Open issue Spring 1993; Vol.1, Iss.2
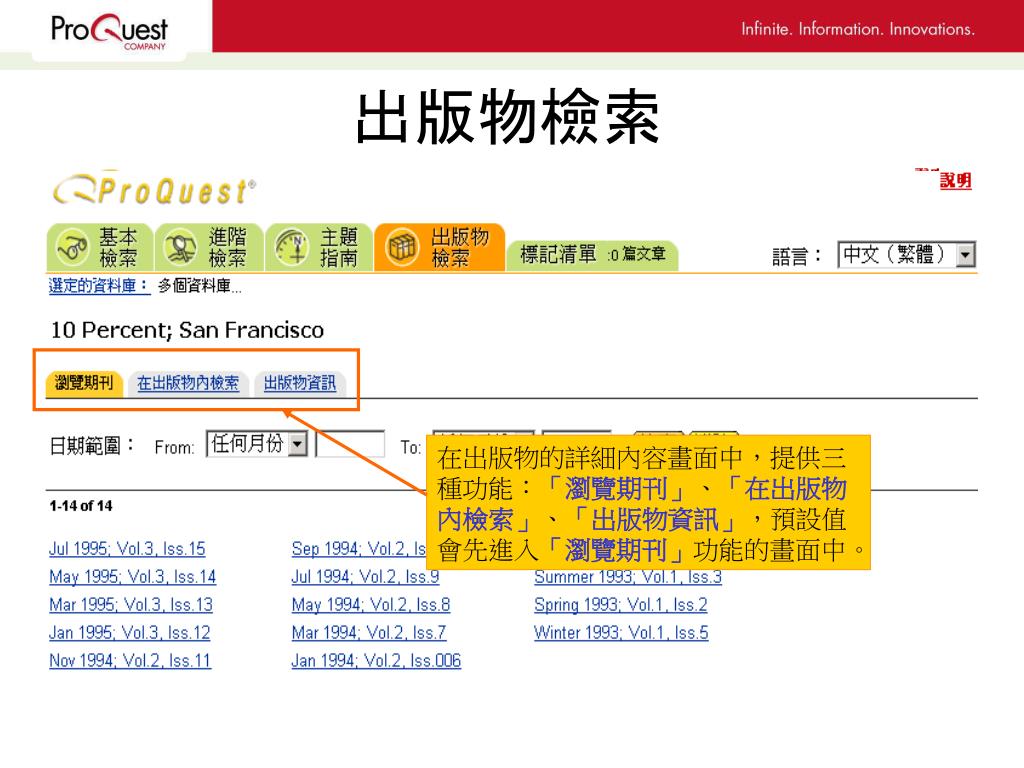 pos(620,605)
